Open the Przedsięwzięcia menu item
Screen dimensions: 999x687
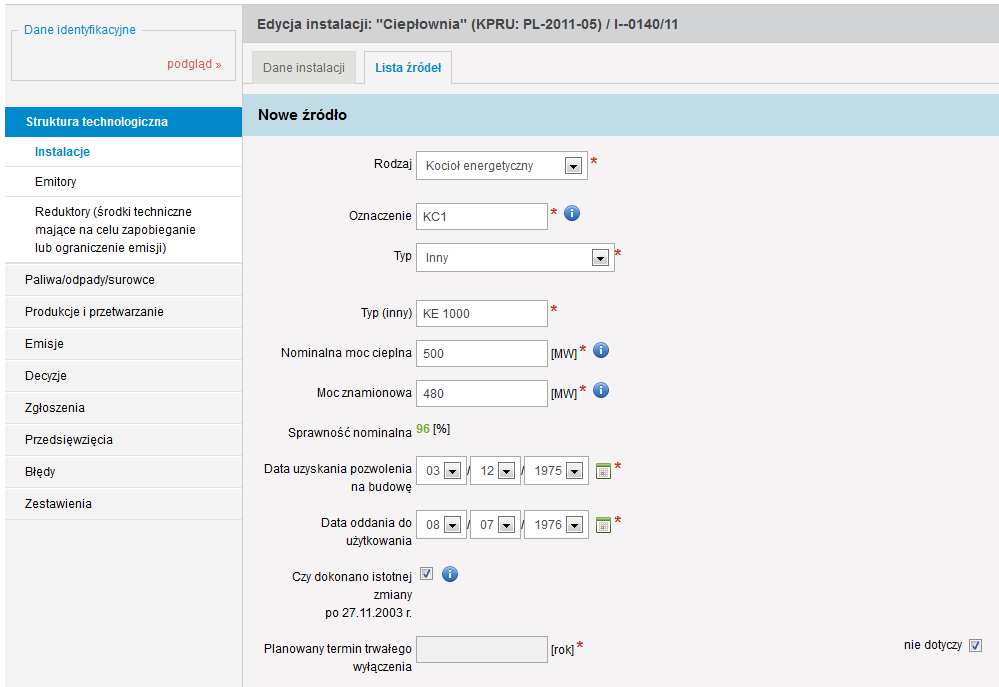[x=124, y=440]
